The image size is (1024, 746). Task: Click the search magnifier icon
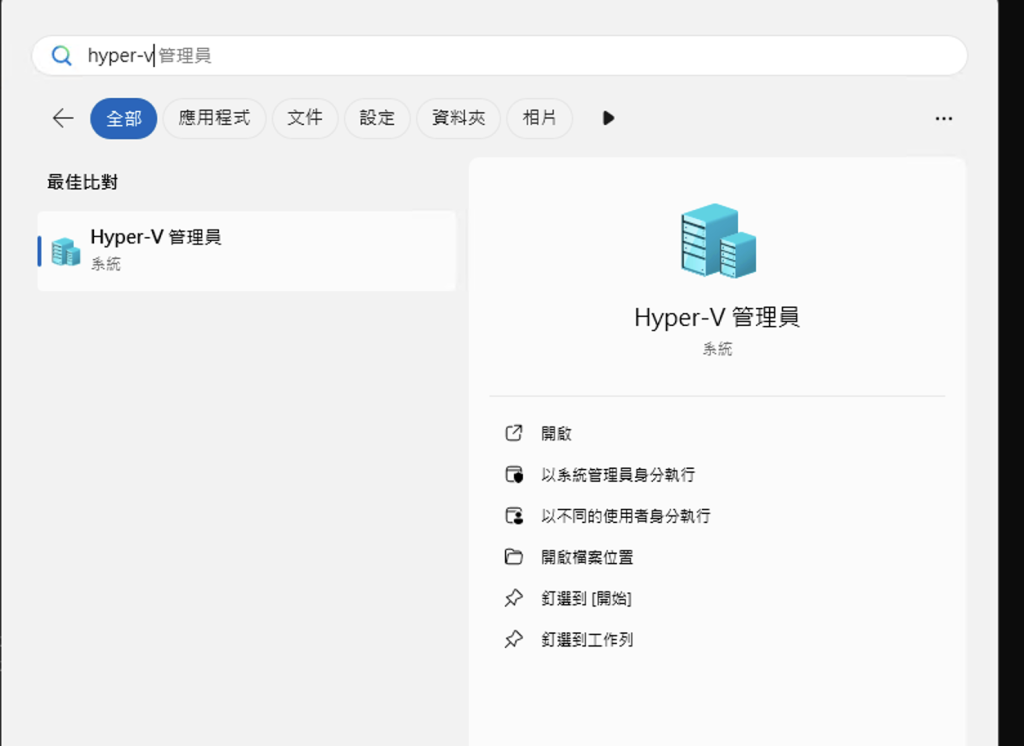point(62,56)
